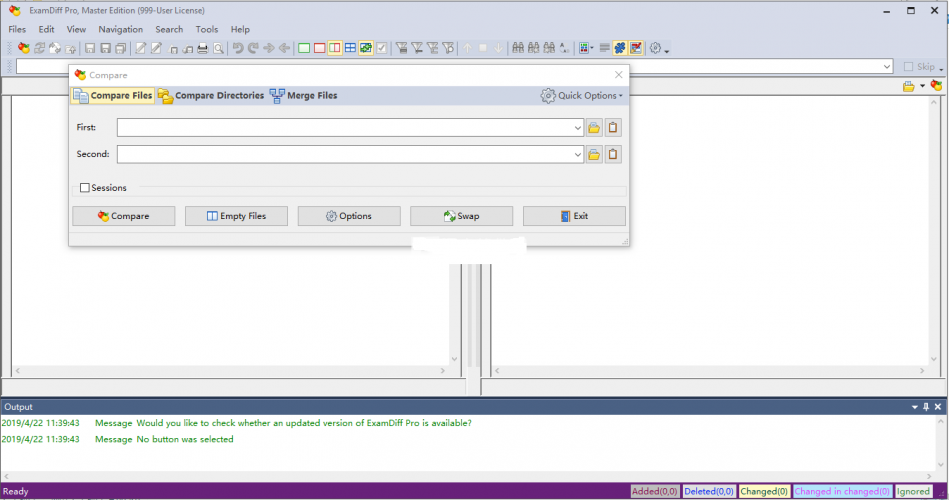Browse for the First file with folder icon
The image size is (949, 500).
click(x=594, y=128)
